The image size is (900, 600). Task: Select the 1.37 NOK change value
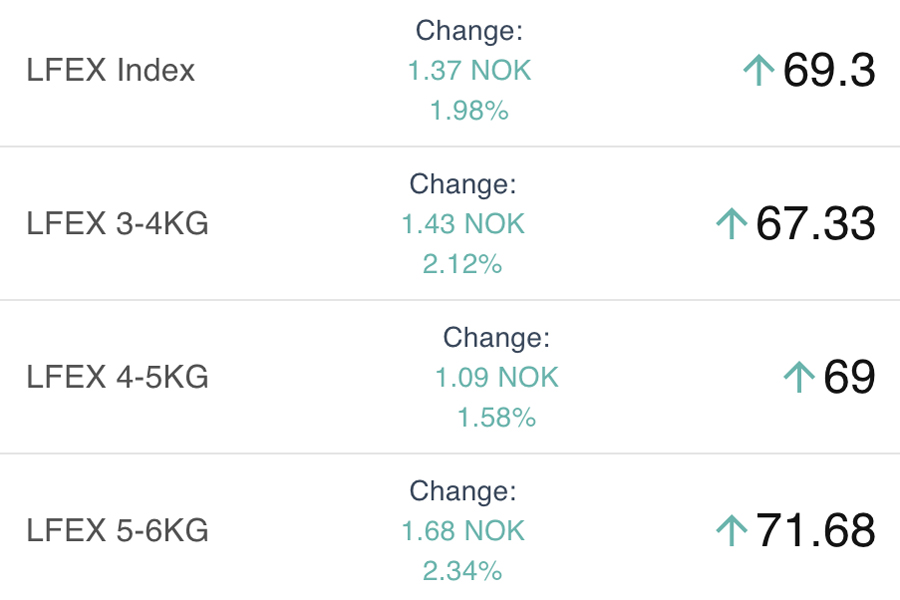point(469,71)
